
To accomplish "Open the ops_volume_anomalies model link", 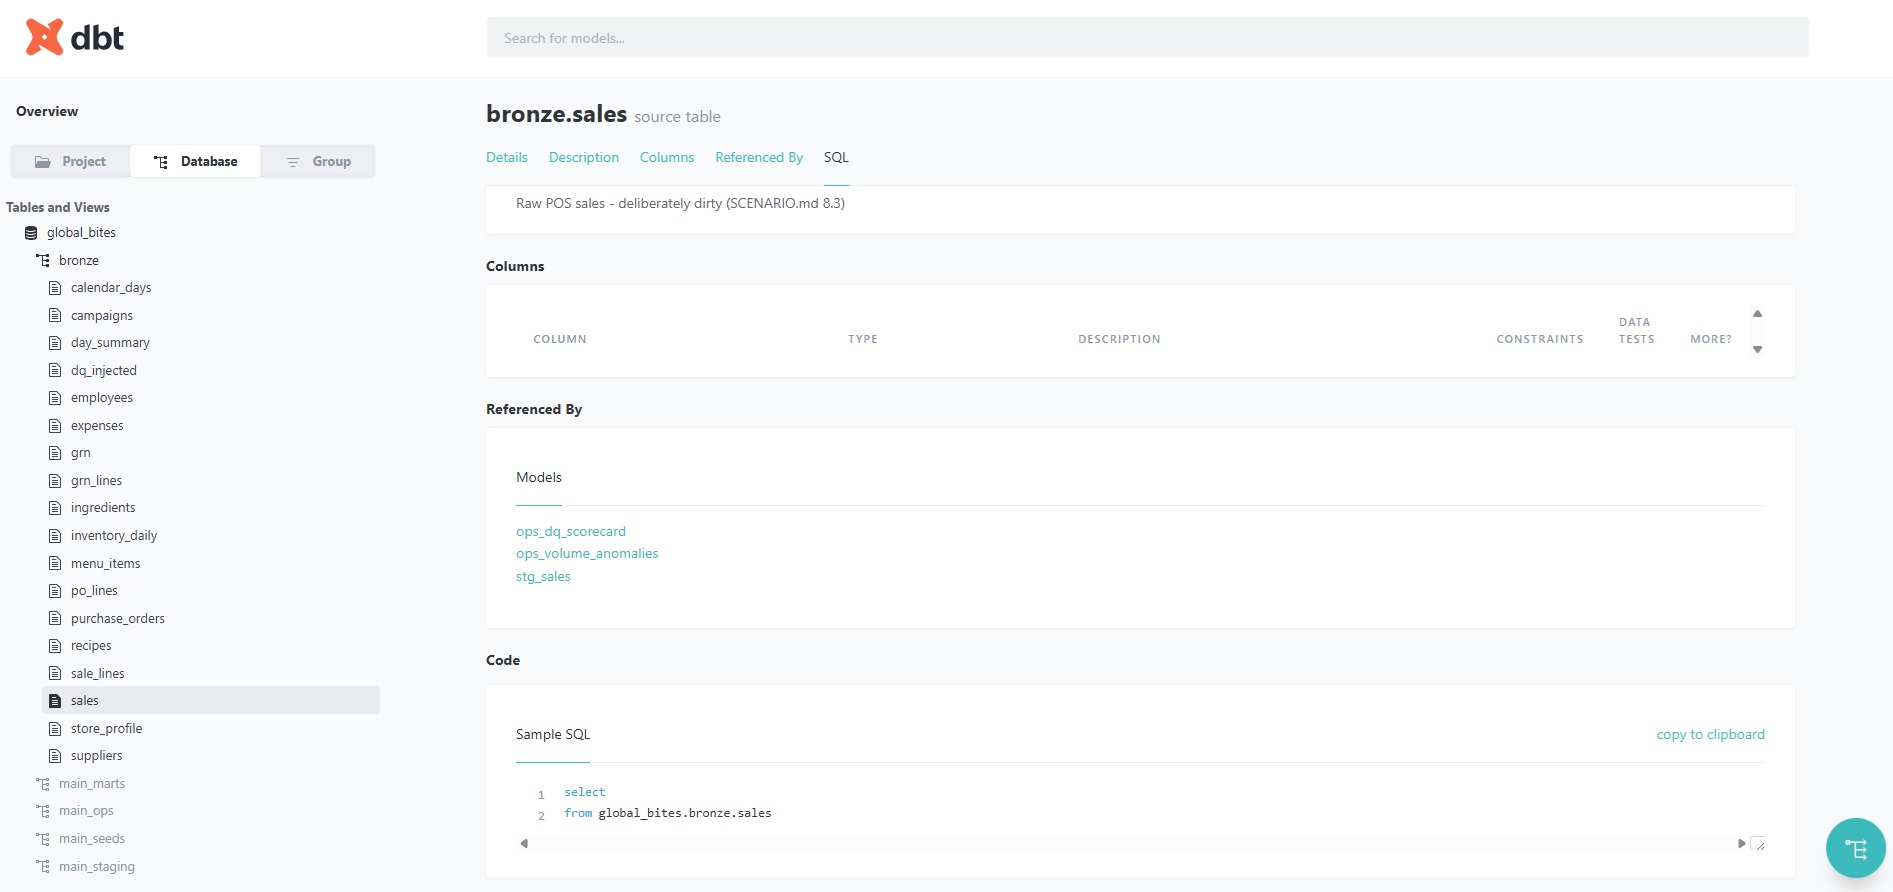I will click(587, 554).
